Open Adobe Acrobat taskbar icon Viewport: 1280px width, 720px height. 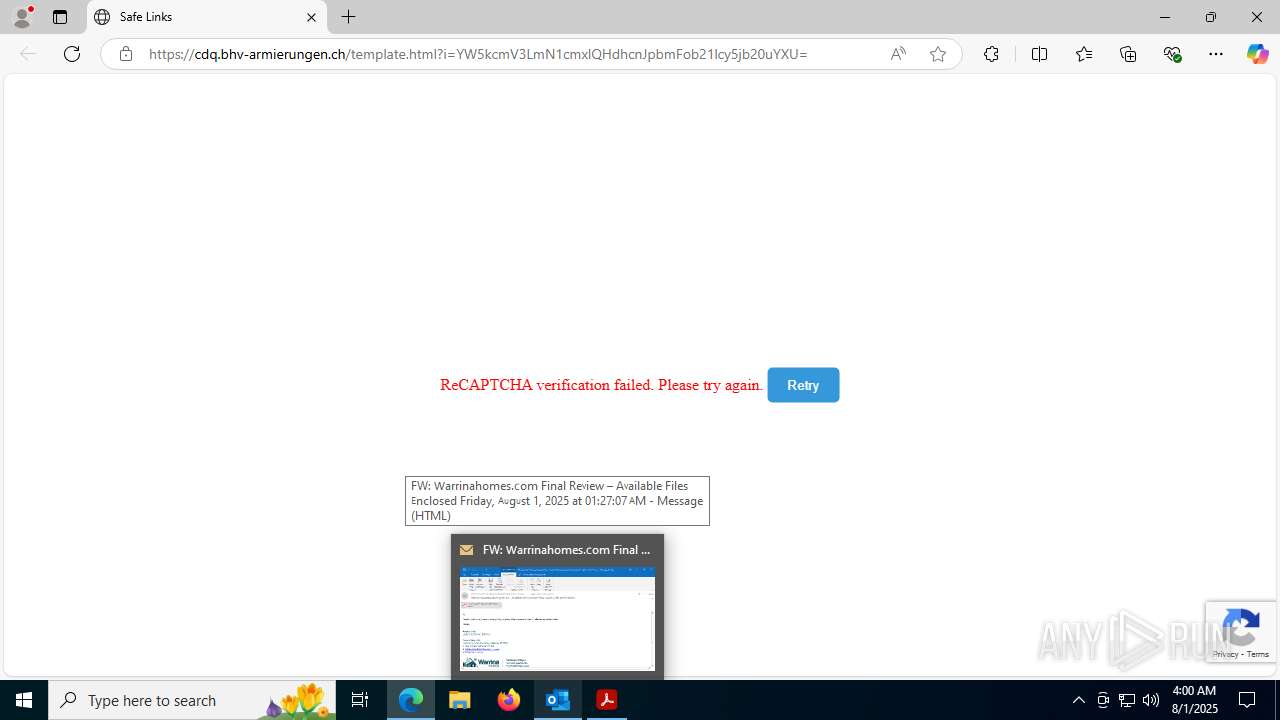tap(606, 700)
